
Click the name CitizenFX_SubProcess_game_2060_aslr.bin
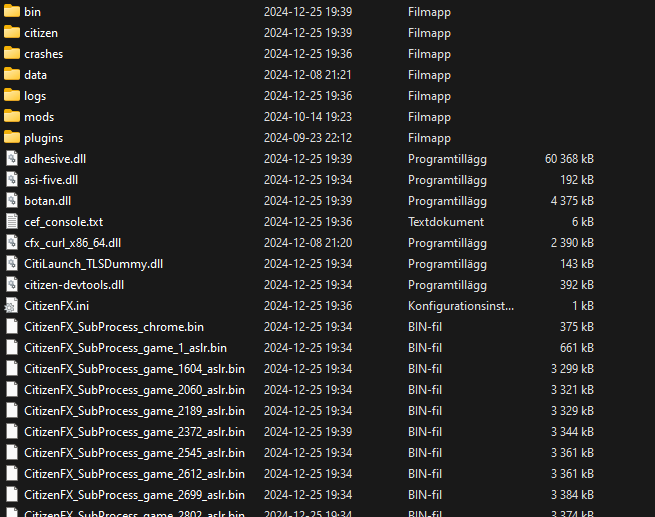click(x=135, y=390)
